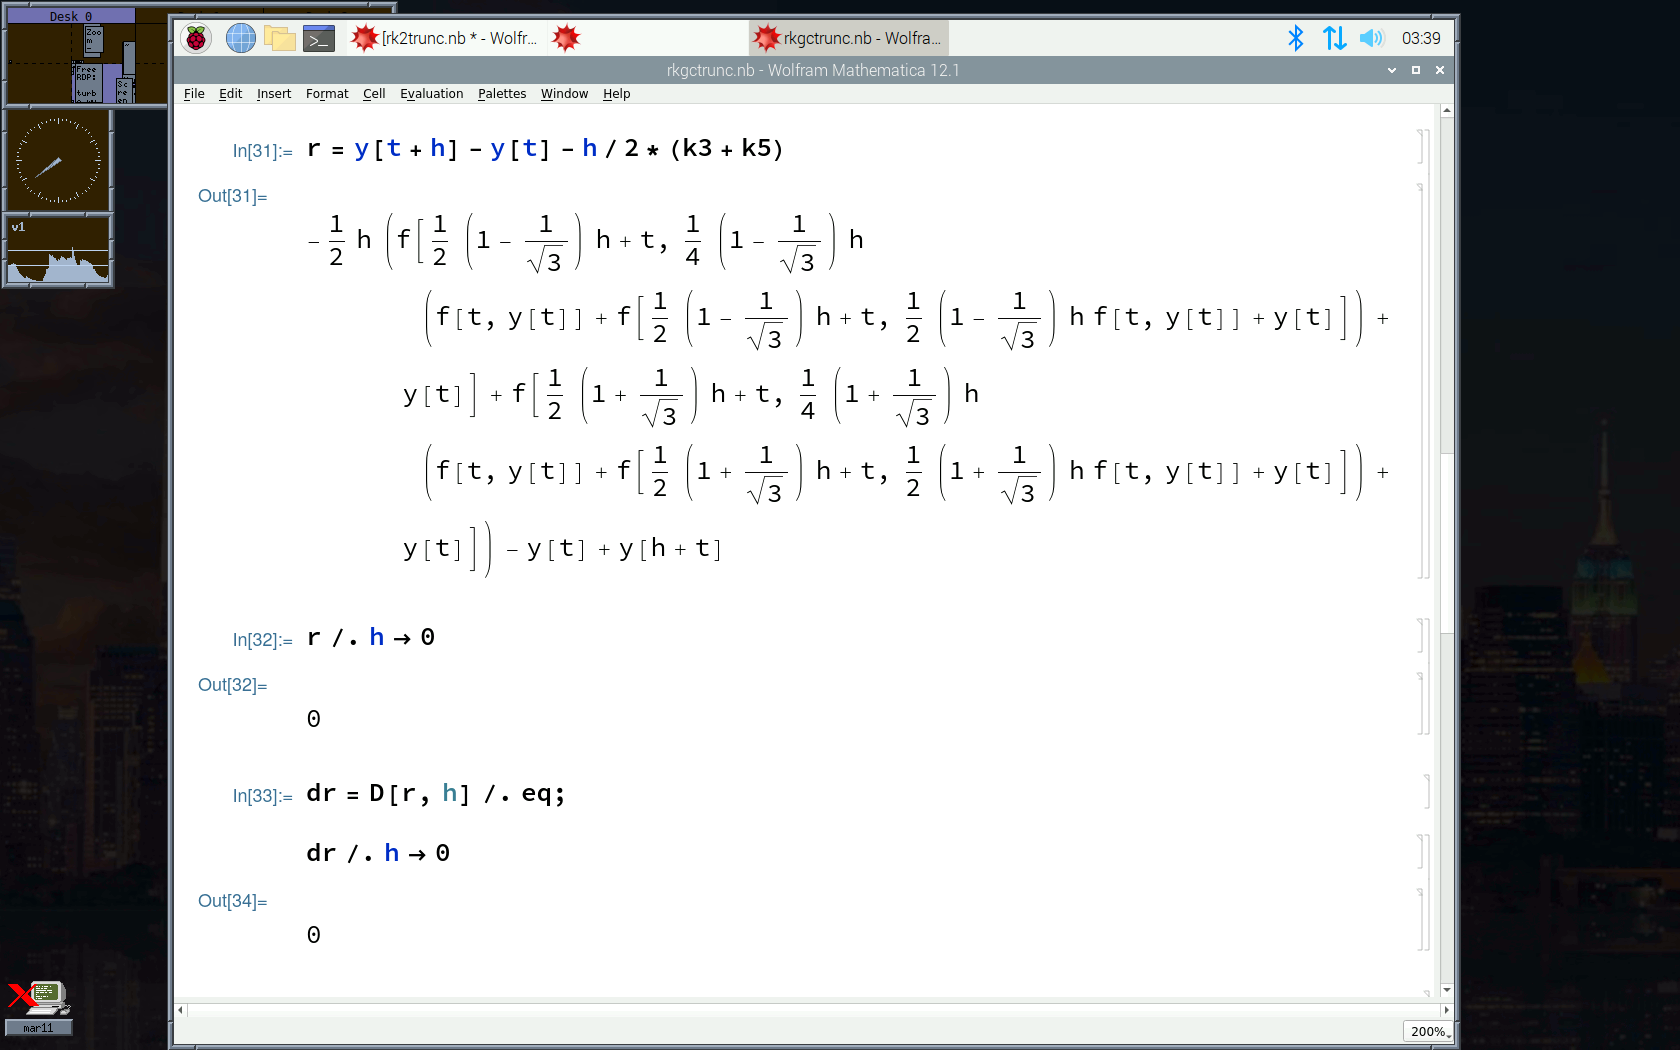Switch to rk2trunc.nb taskbar window
This screenshot has width=1680, height=1050.
(x=445, y=38)
